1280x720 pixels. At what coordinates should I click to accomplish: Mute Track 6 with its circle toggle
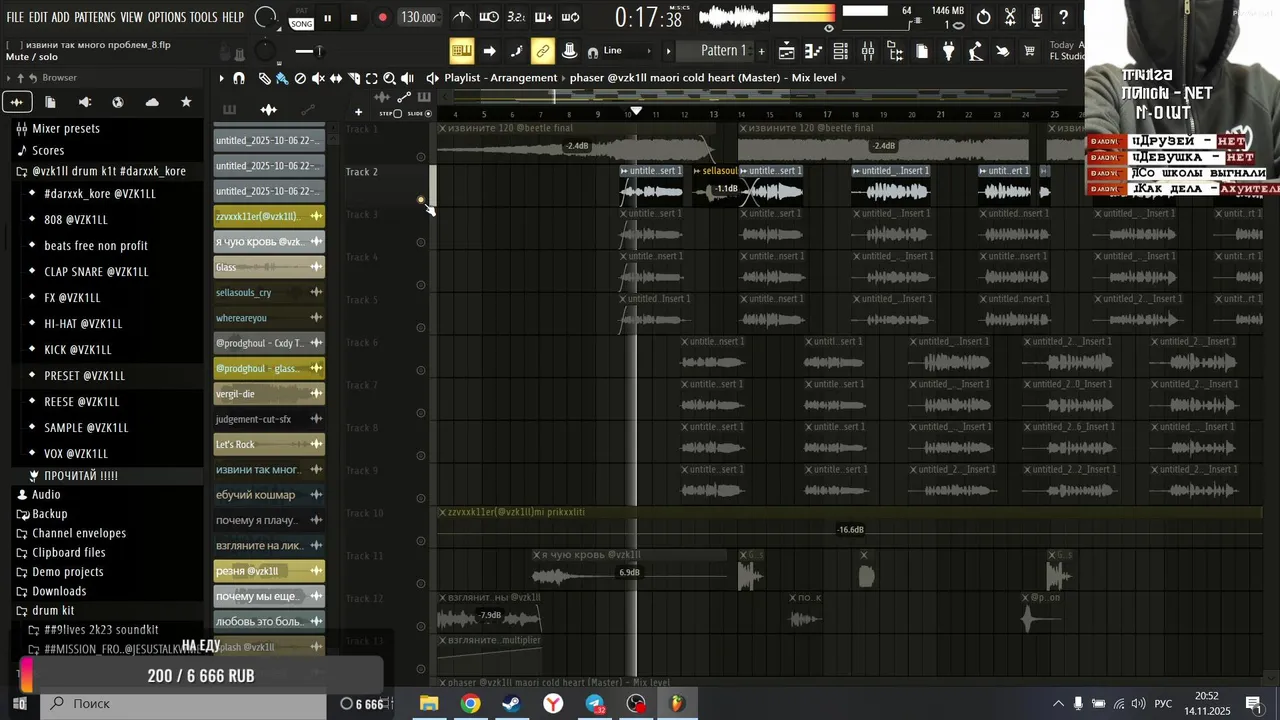coord(421,370)
